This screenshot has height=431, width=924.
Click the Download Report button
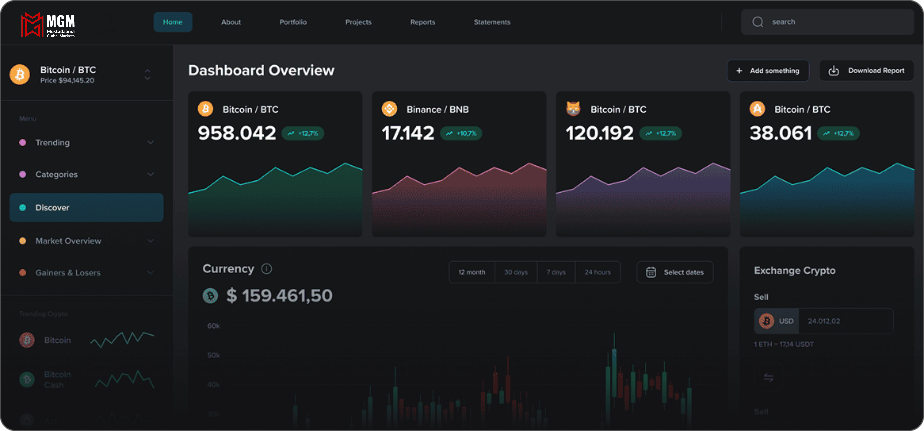867,71
